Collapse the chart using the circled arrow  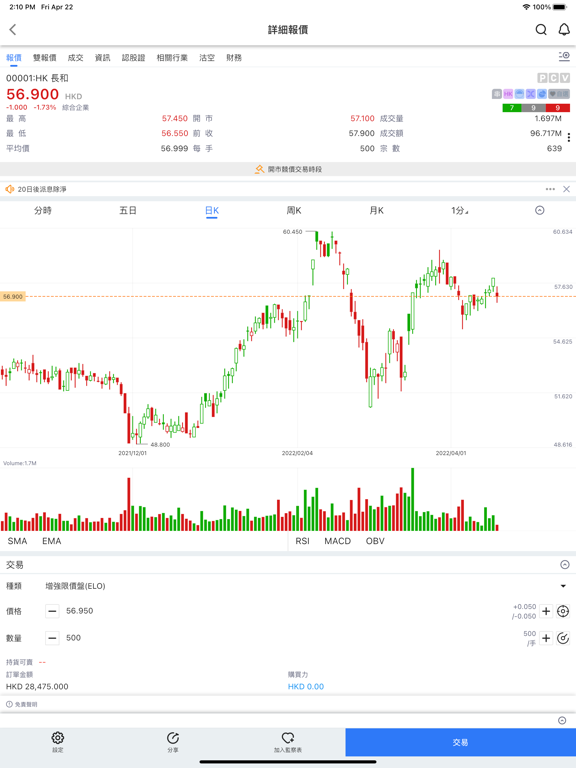pyautogui.click(x=540, y=211)
